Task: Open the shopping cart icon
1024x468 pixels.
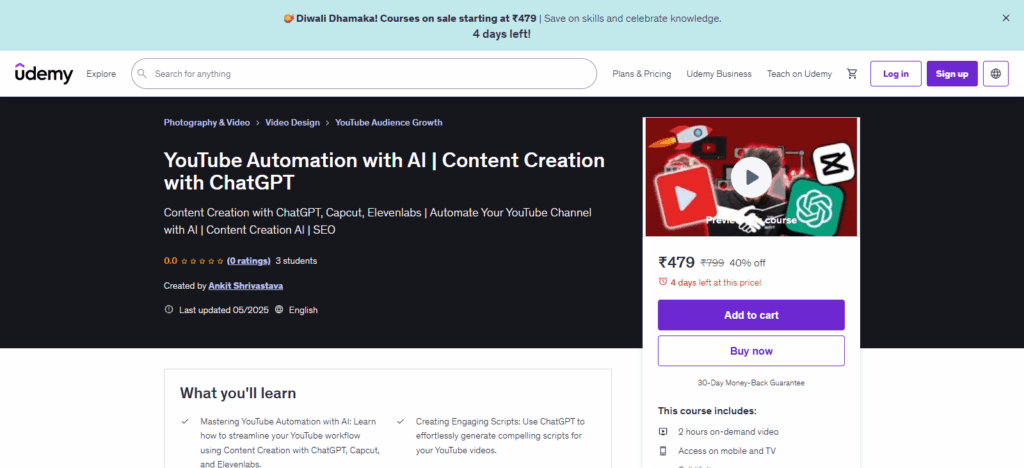Action: pos(852,74)
